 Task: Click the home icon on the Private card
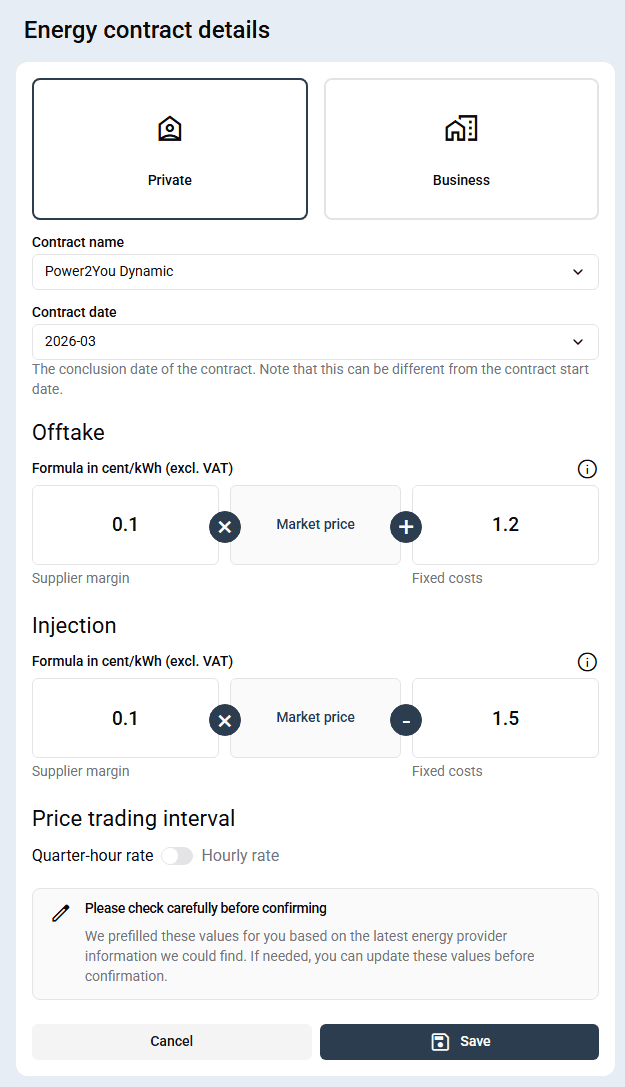tap(169, 128)
